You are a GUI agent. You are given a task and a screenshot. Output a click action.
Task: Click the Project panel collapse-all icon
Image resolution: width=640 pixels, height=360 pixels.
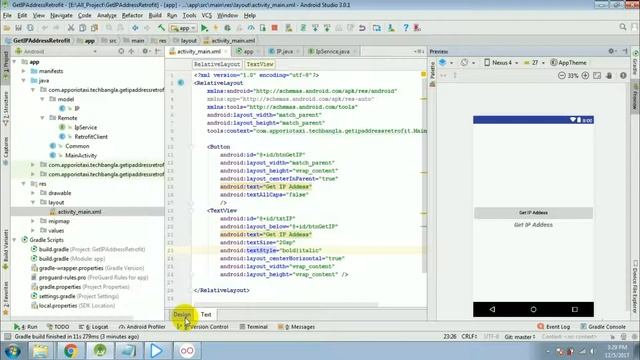click(131, 51)
